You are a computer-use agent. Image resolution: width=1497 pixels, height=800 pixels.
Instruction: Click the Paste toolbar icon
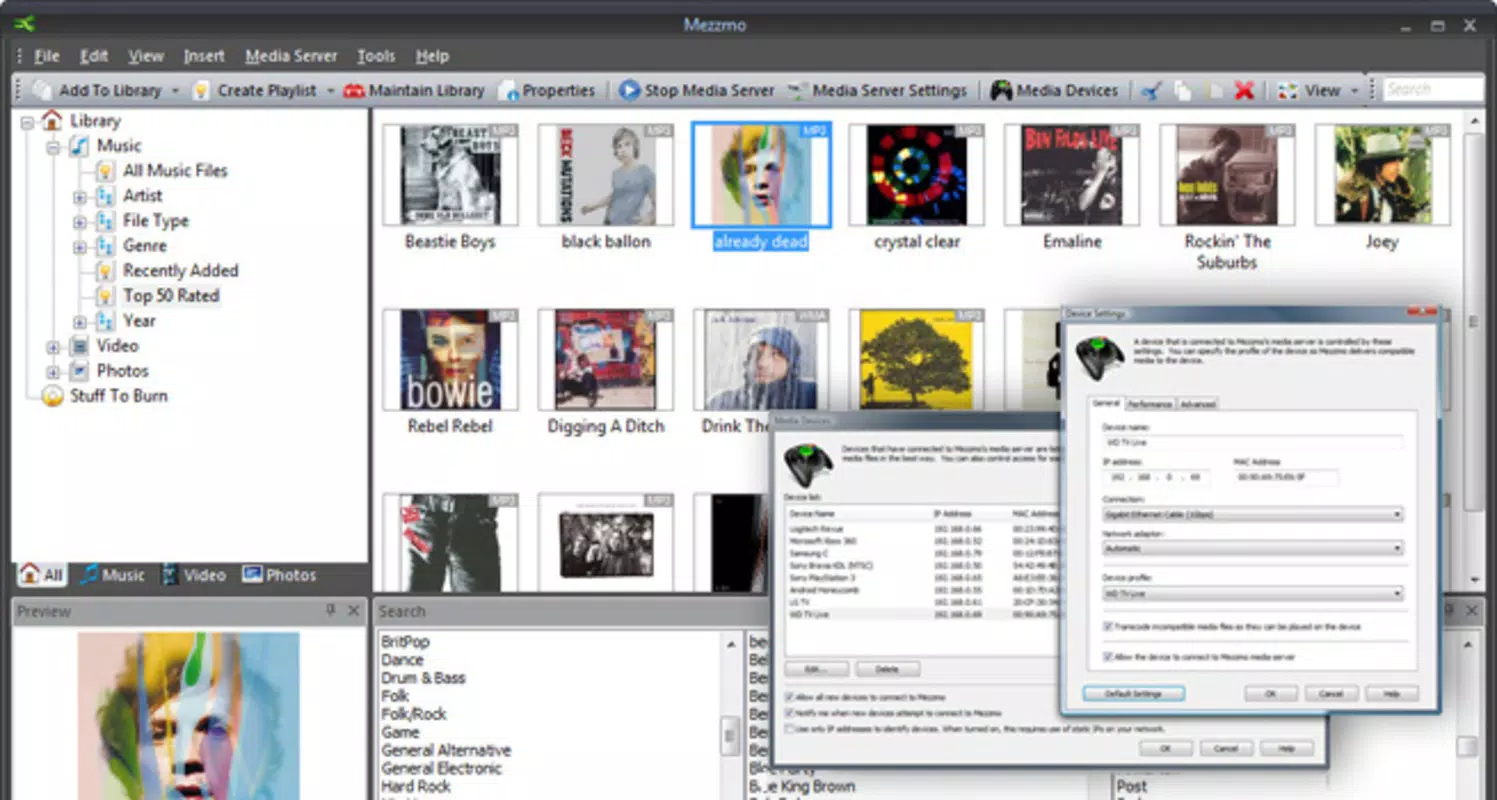(x=1213, y=91)
